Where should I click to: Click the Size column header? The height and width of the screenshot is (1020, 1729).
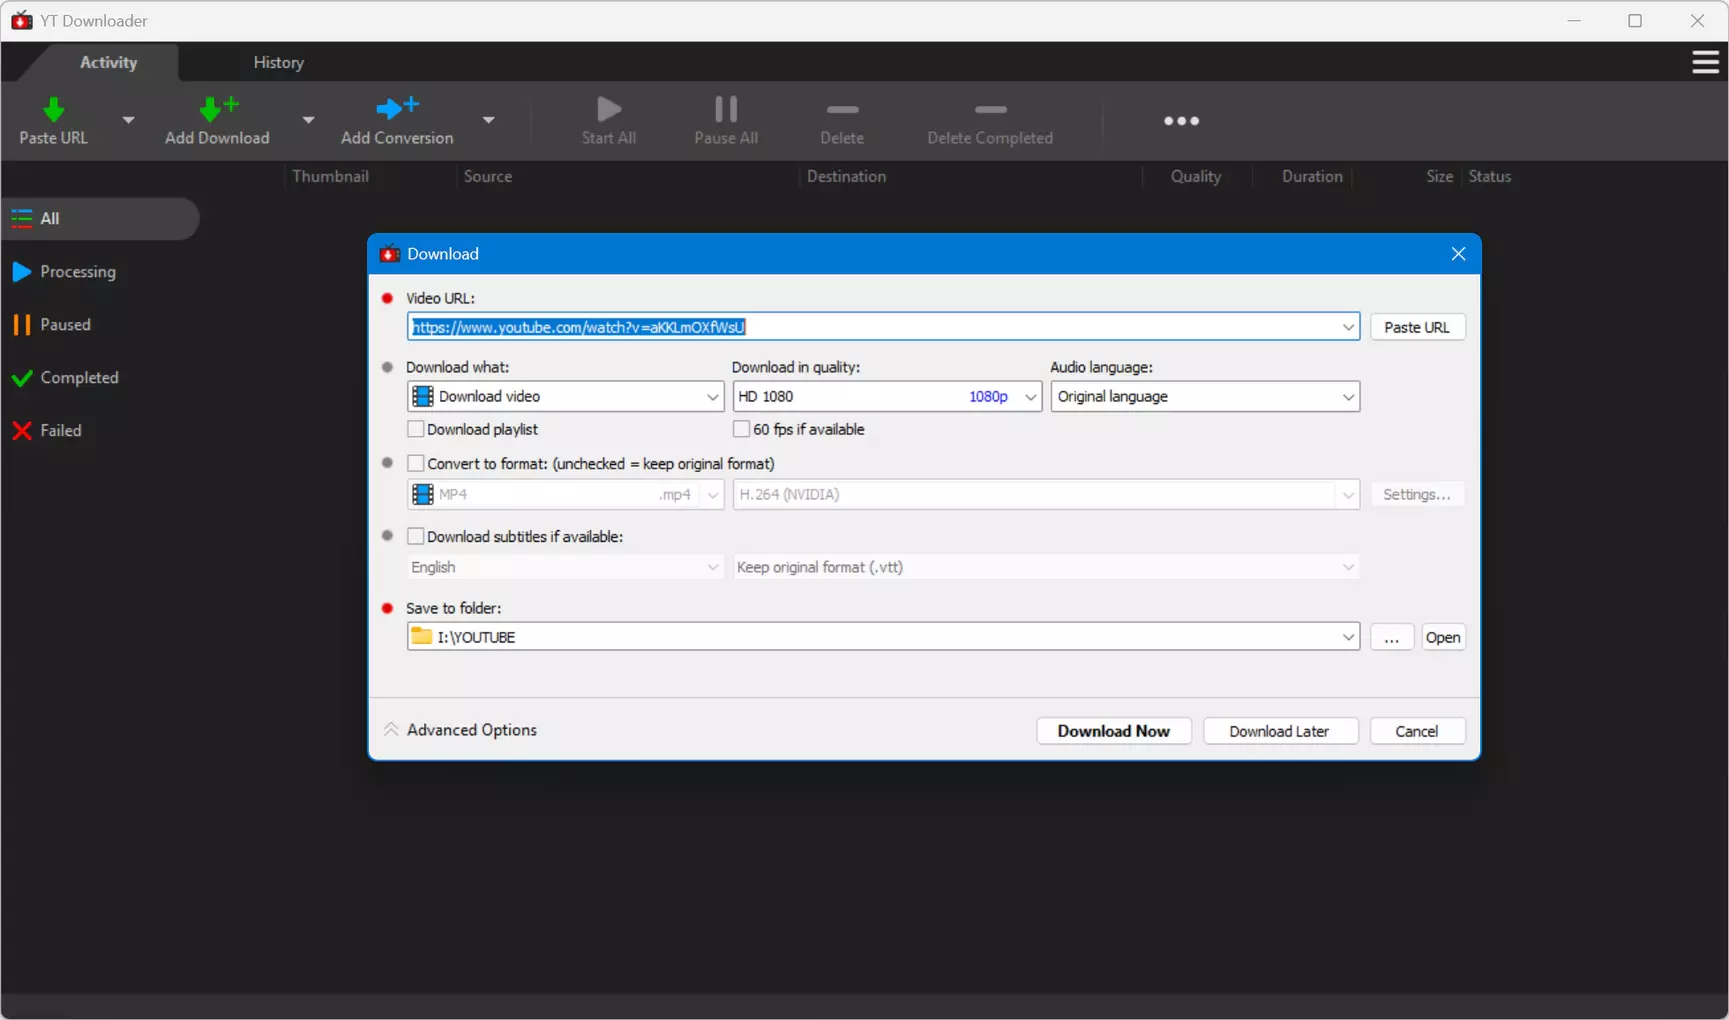pos(1439,176)
